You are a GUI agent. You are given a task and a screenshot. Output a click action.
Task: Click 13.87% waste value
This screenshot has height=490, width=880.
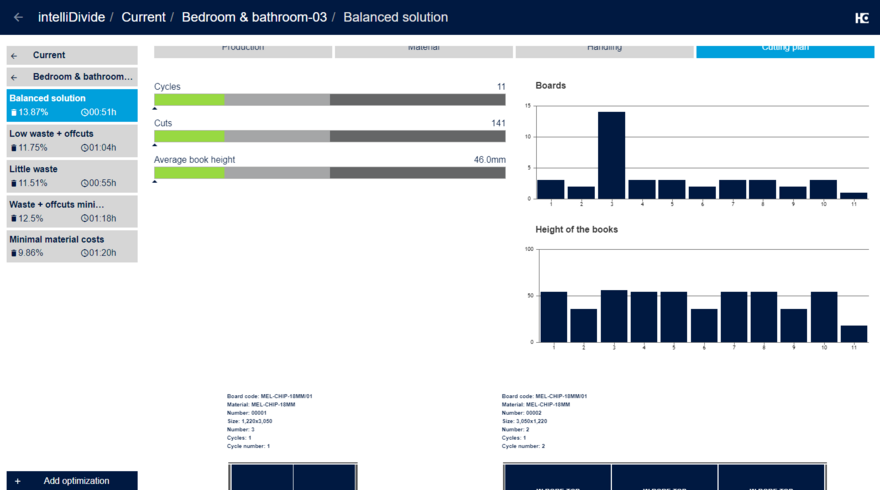33,112
